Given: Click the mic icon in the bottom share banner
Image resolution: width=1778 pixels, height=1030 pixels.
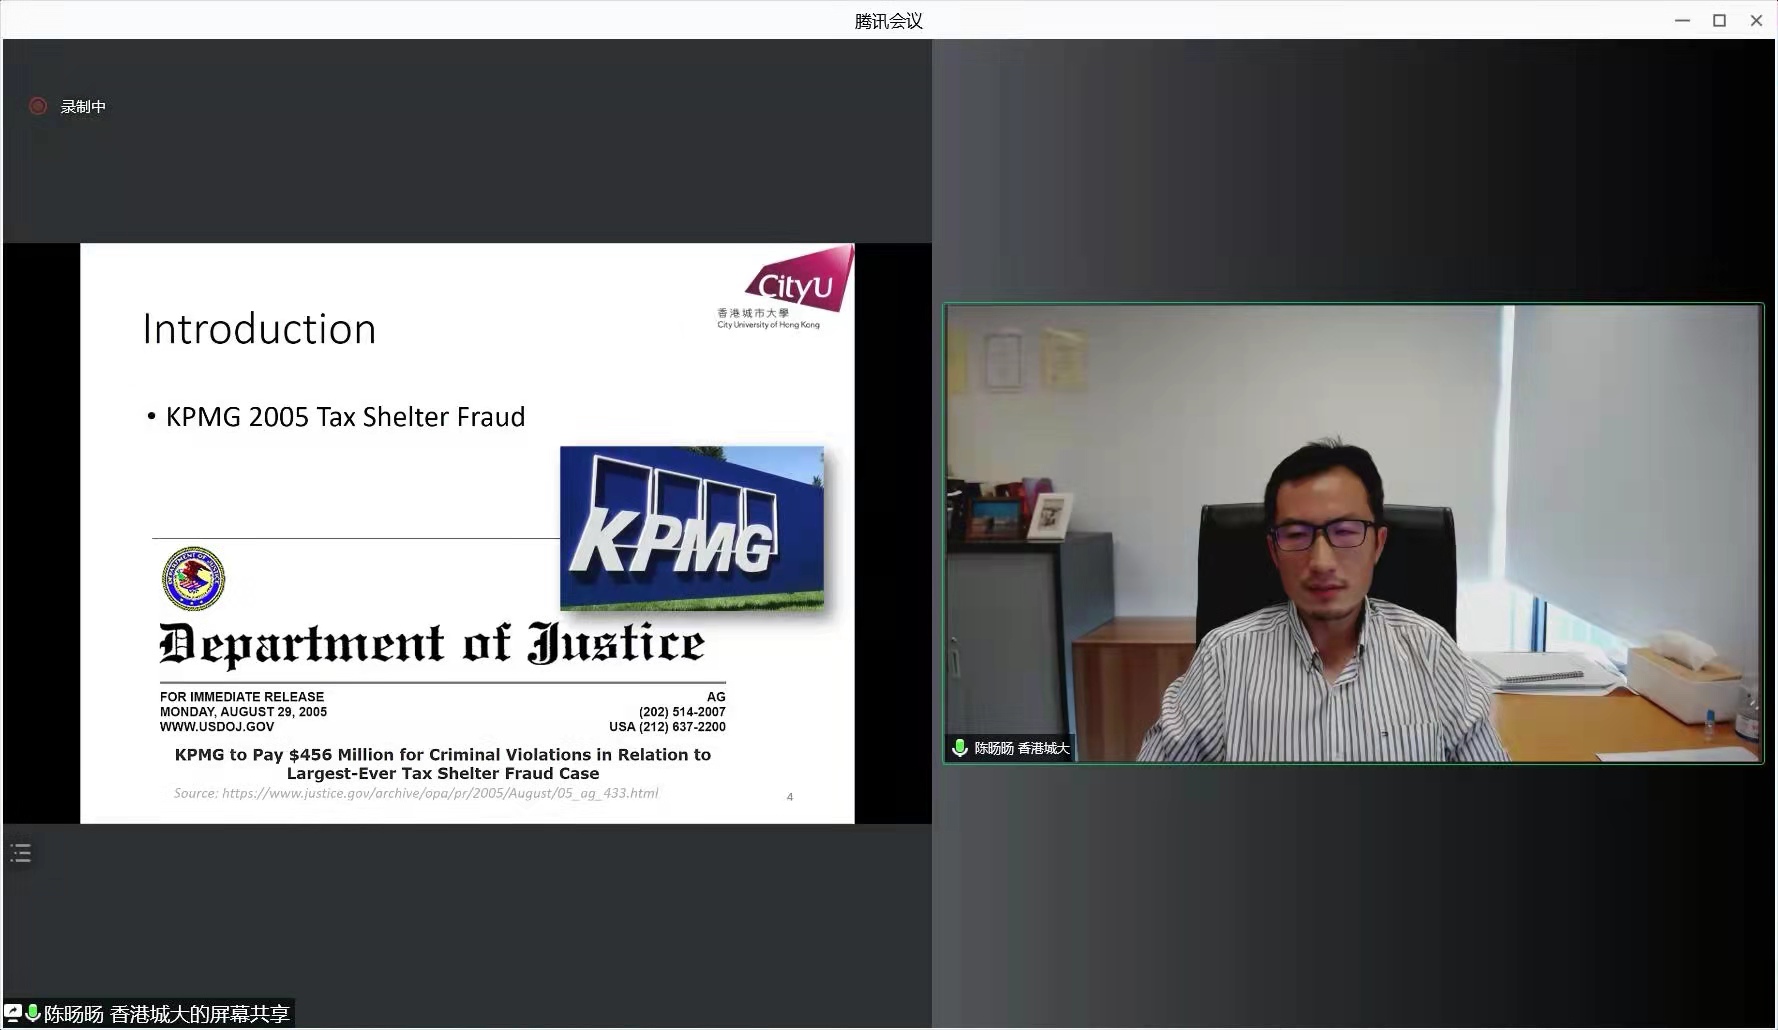Looking at the screenshot, I should coord(33,1013).
